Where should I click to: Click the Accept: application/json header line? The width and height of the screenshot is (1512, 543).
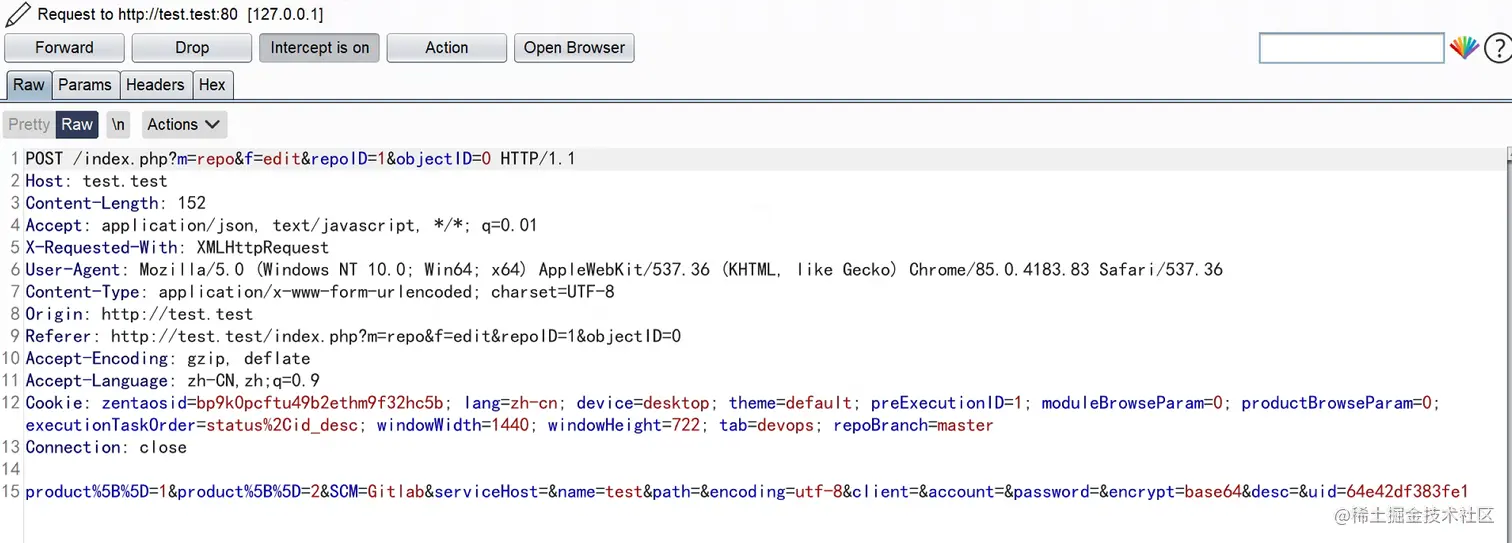pos(281,225)
